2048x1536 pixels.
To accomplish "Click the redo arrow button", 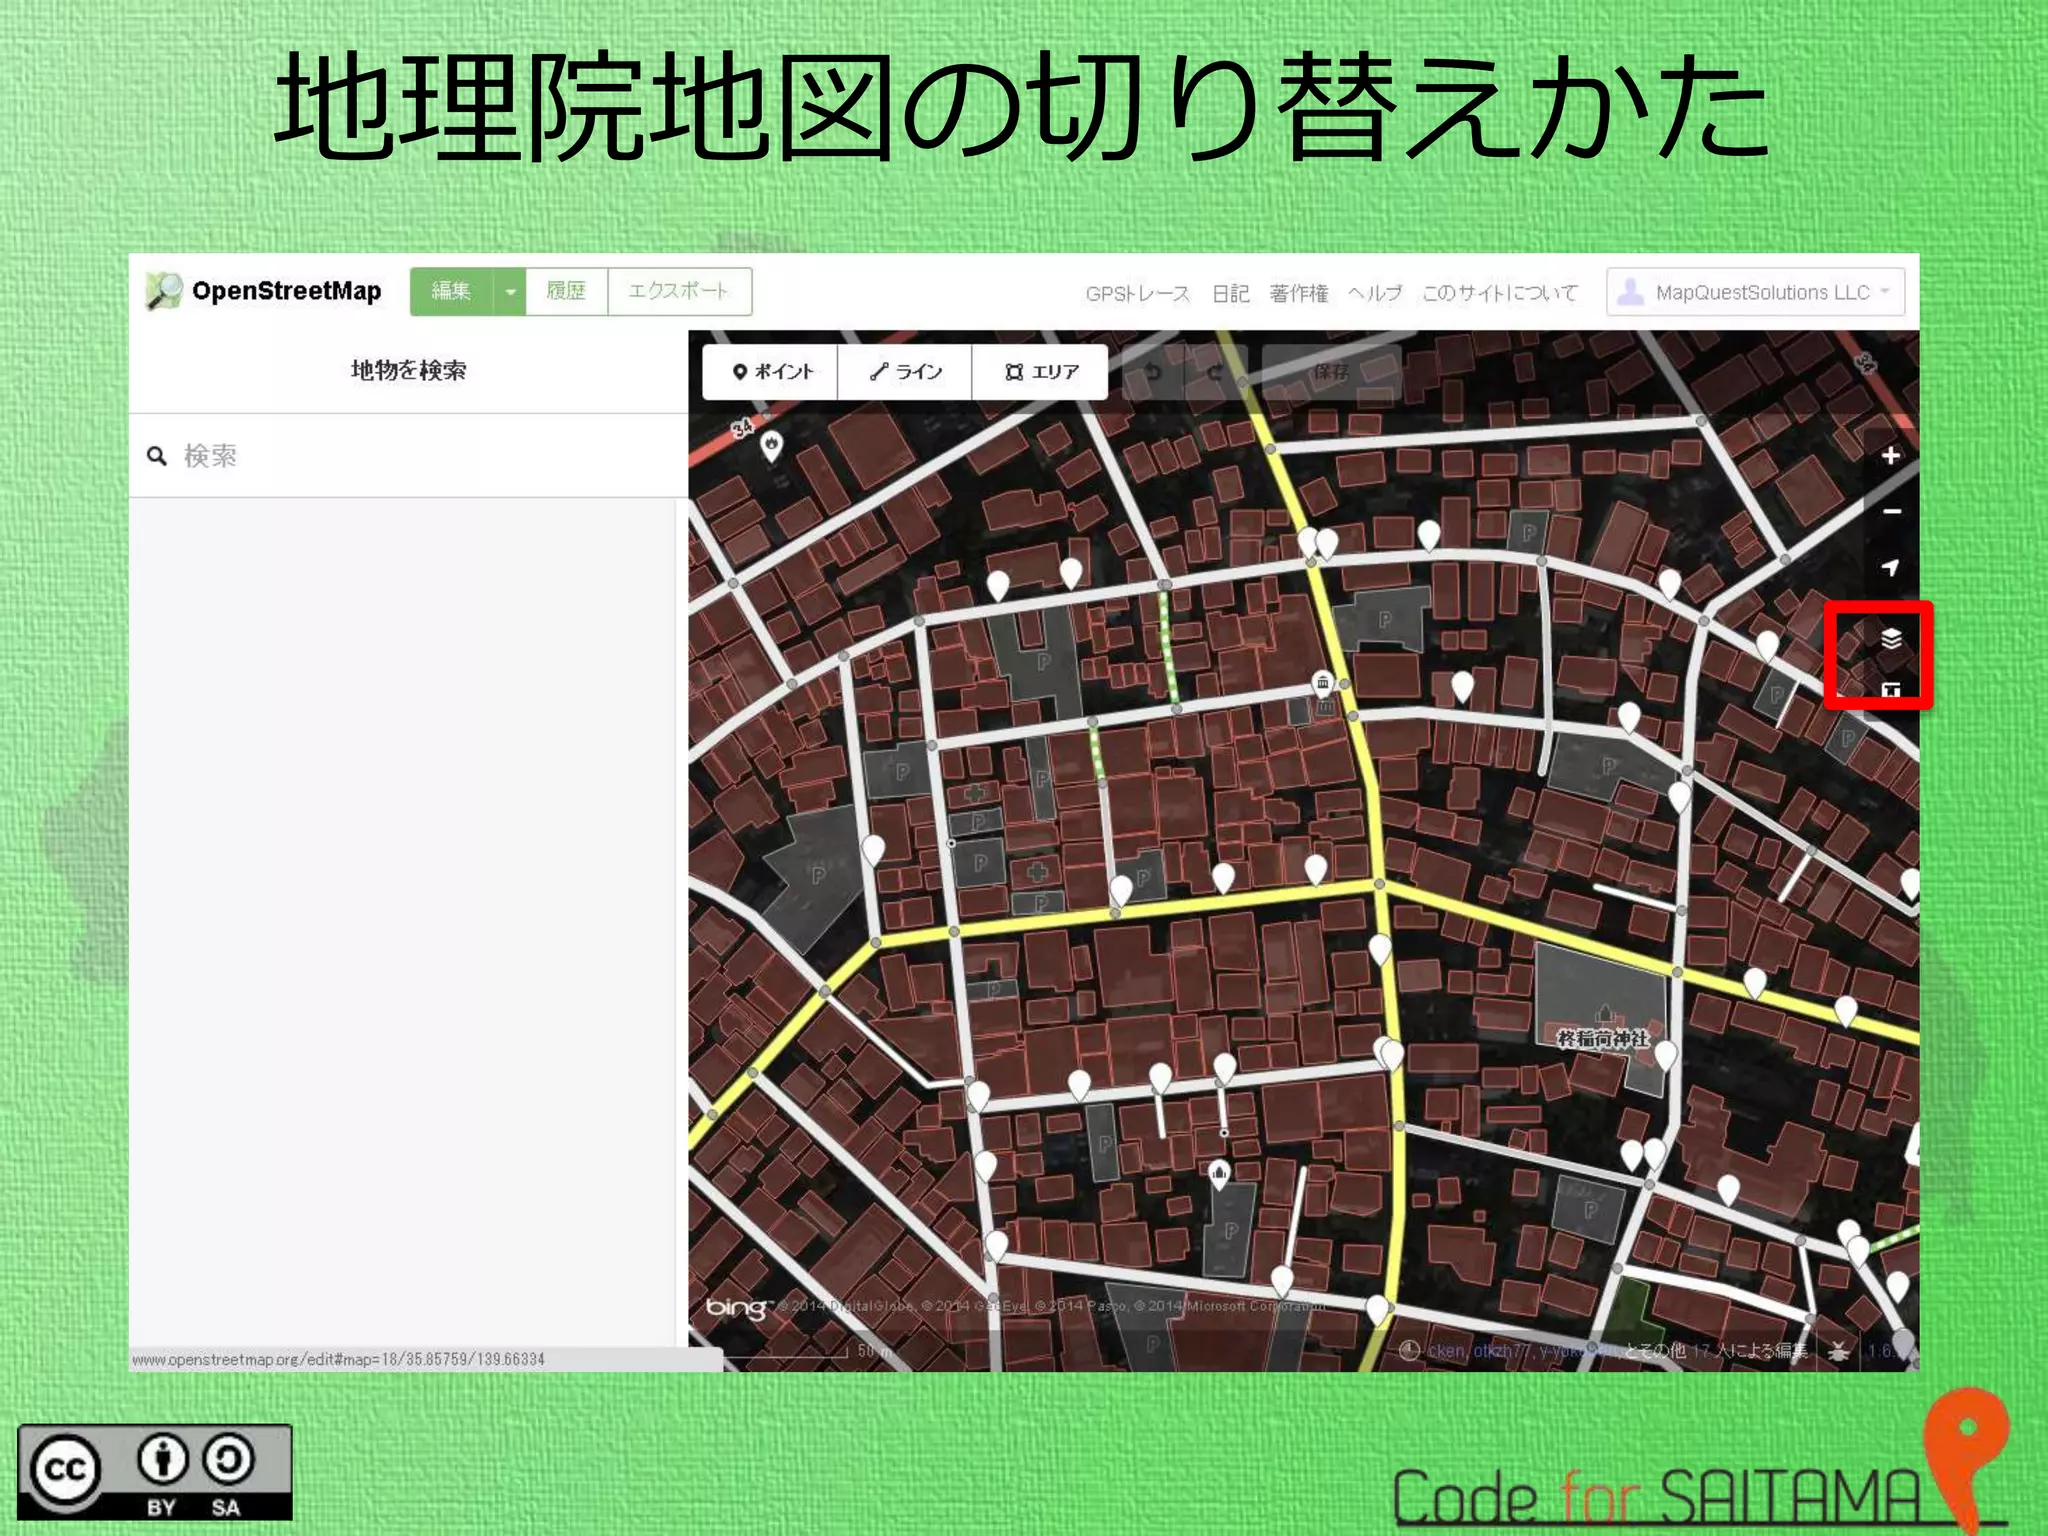I will coord(1215,372).
